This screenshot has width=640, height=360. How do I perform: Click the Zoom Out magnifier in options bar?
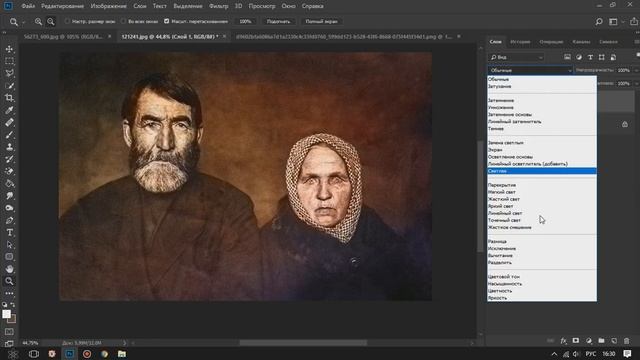(x=51, y=22)
